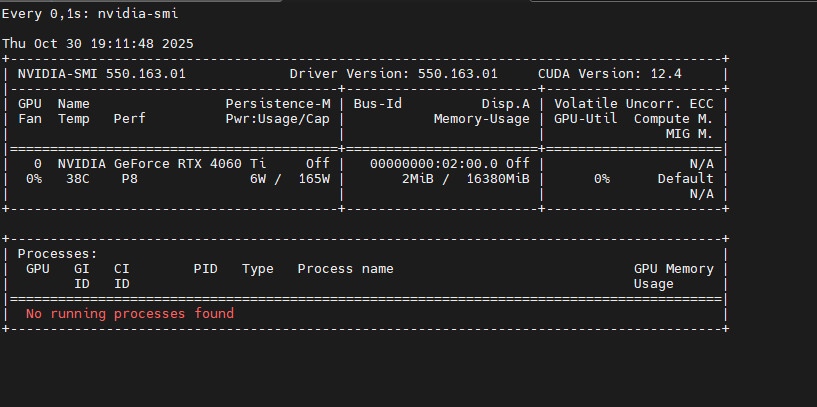Click the Memory-Usage column header
The width and height of the screenshot is (817, 407).
pyautogui.click(x=481, y=119)
